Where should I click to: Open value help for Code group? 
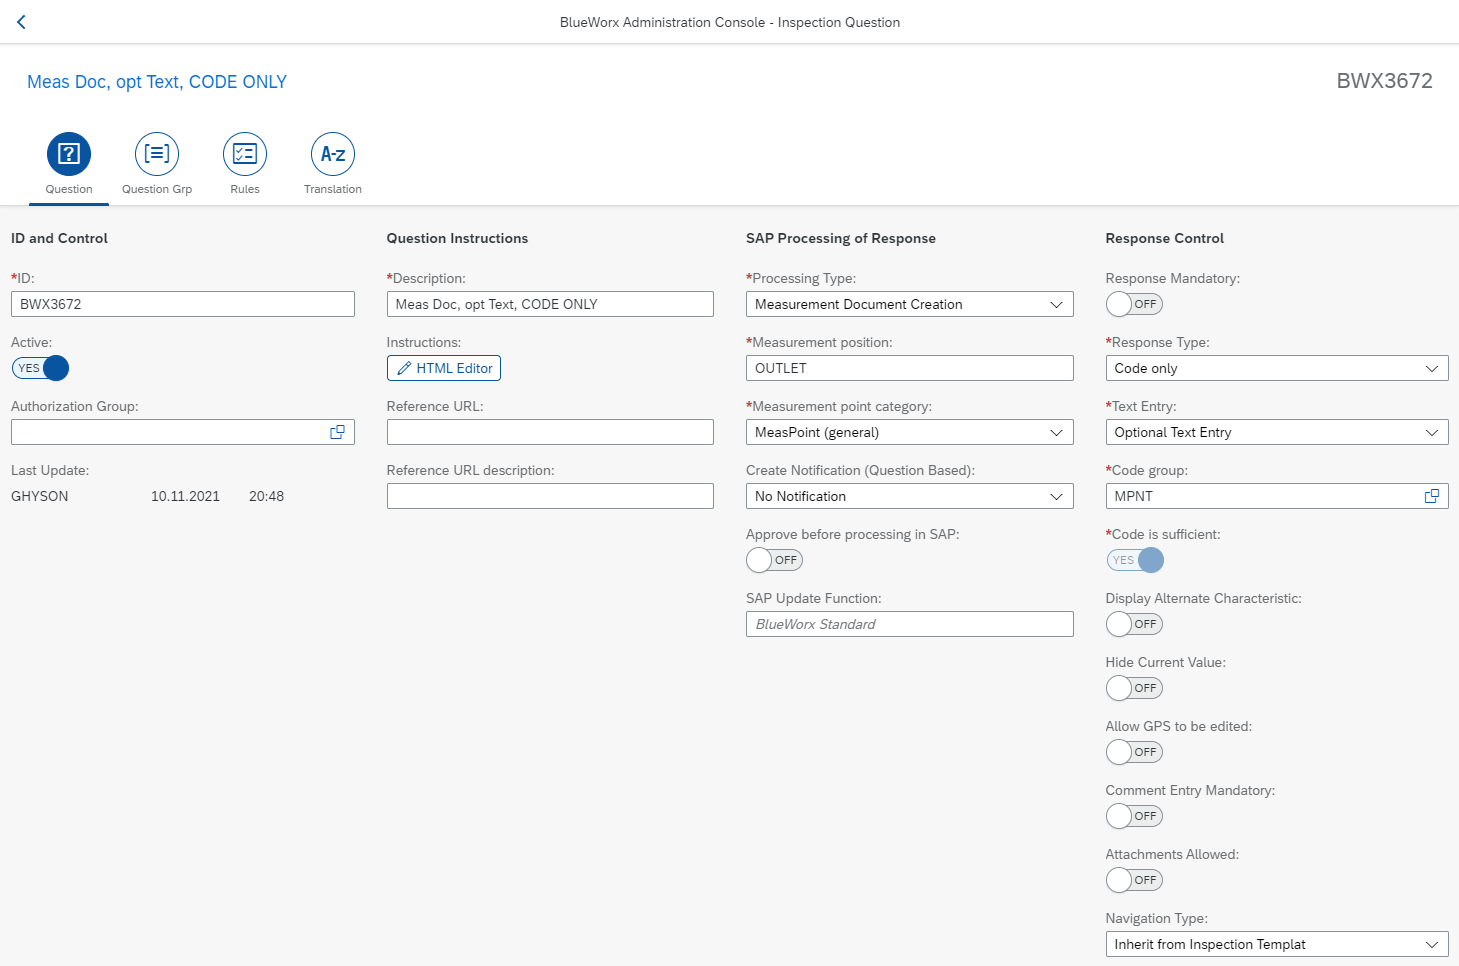click(1432, 496)
